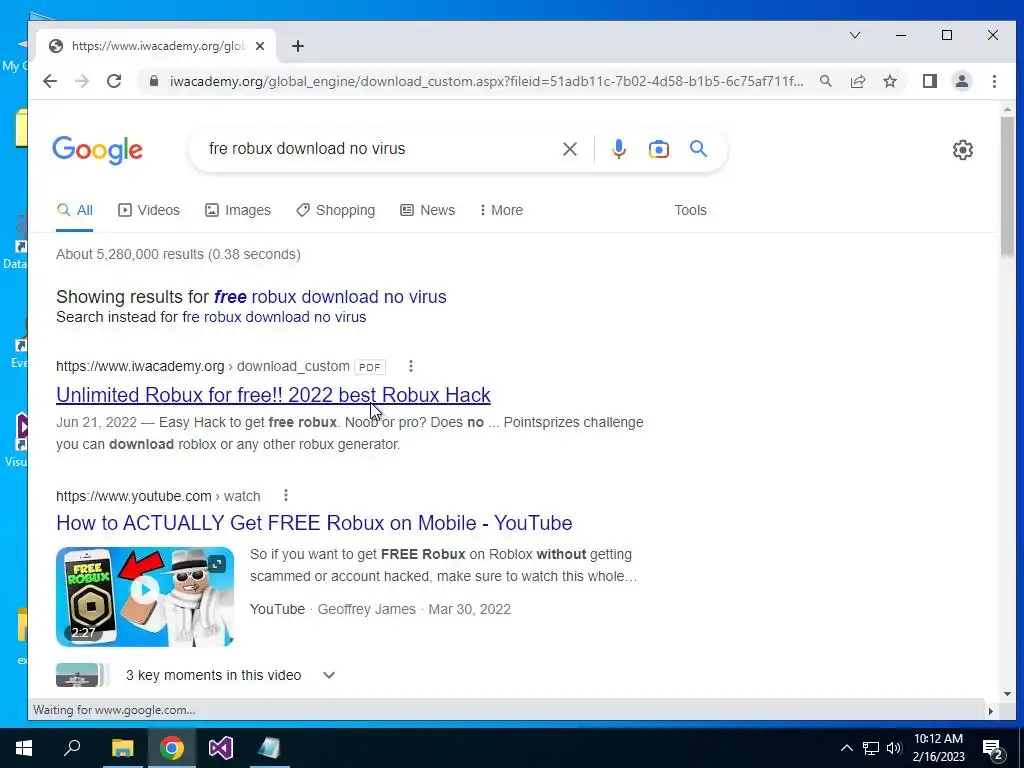Open Visual Studio from taskbar
This screenshot has height=768, width=1024.
coord(221,748)
